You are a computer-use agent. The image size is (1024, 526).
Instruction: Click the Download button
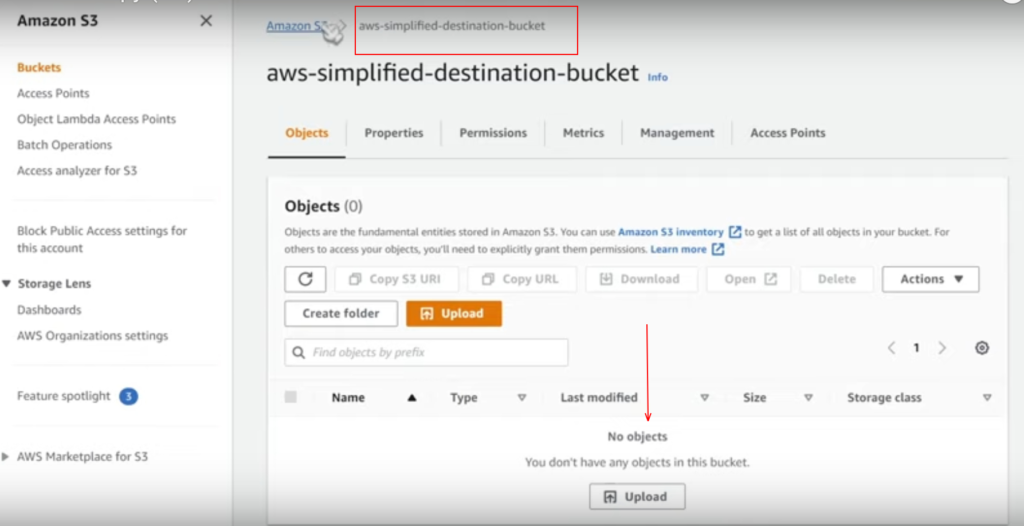tap(641, 279)
